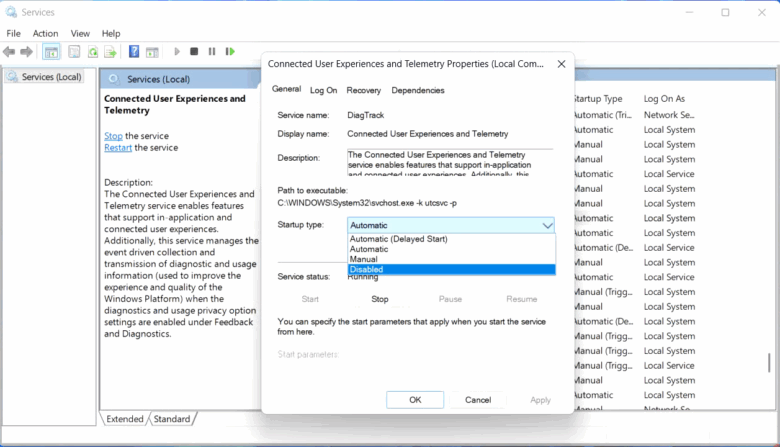This screenshot has width=780, height=447.
Task: Click the Show/Hide Action Pane toolbar icon
Action: coord(150,51)
